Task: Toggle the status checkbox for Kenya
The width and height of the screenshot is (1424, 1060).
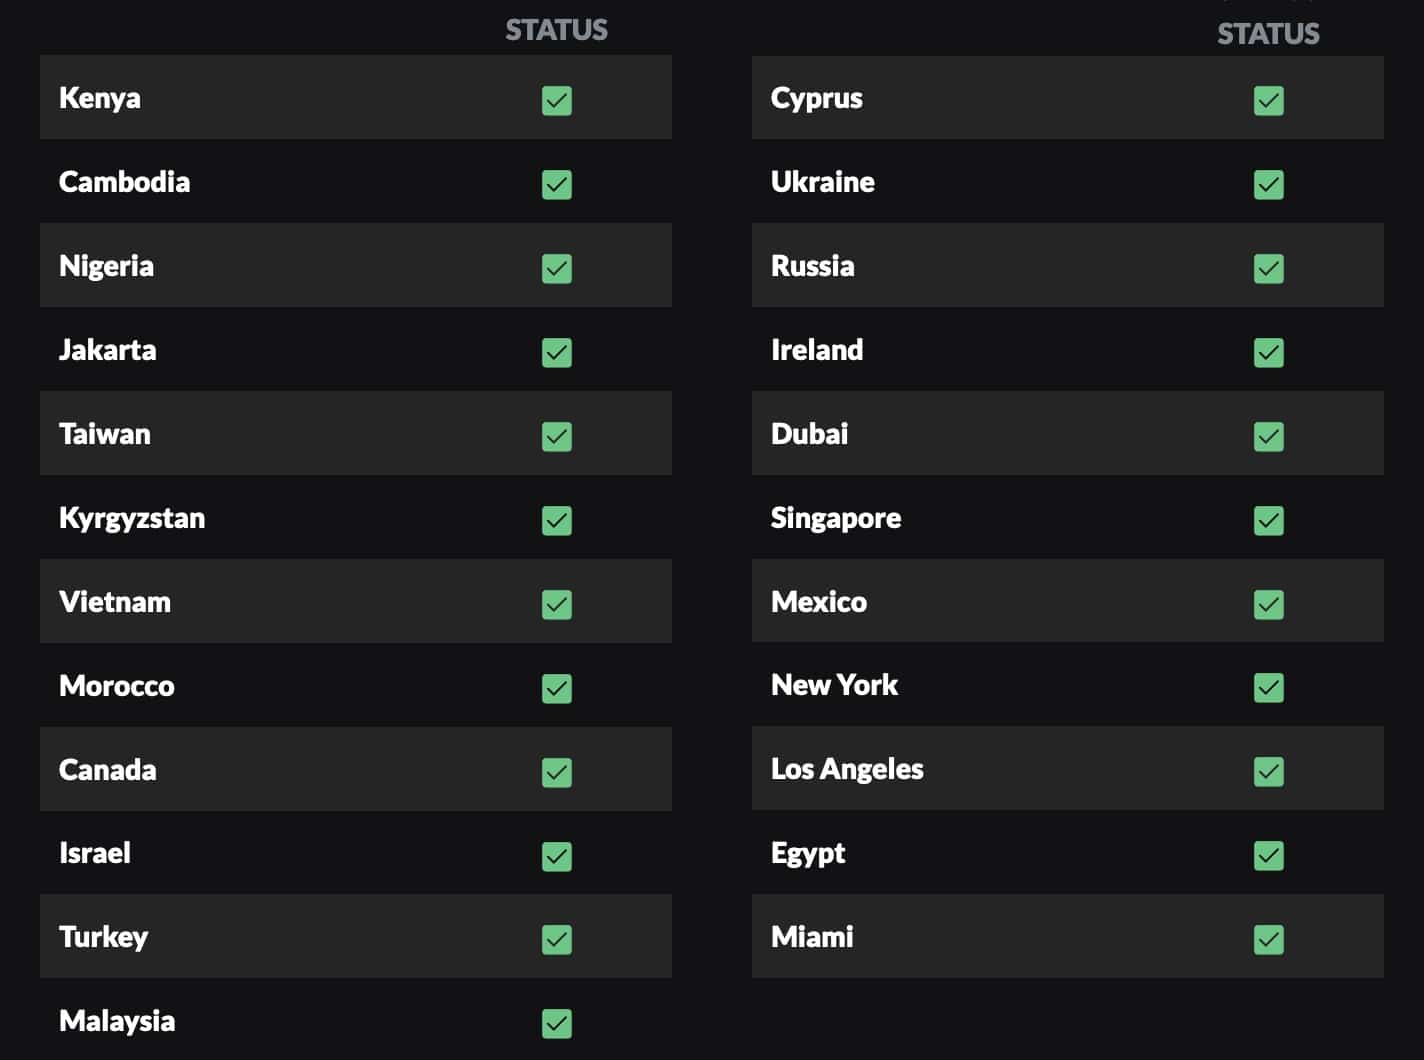Action: 557,99
